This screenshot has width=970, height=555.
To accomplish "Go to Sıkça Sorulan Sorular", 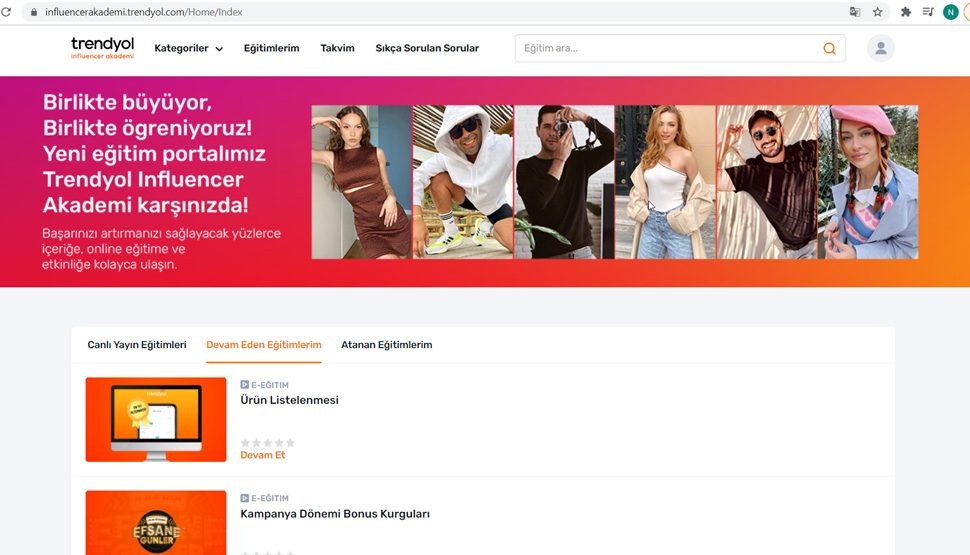I will click(x=427, y=48).
